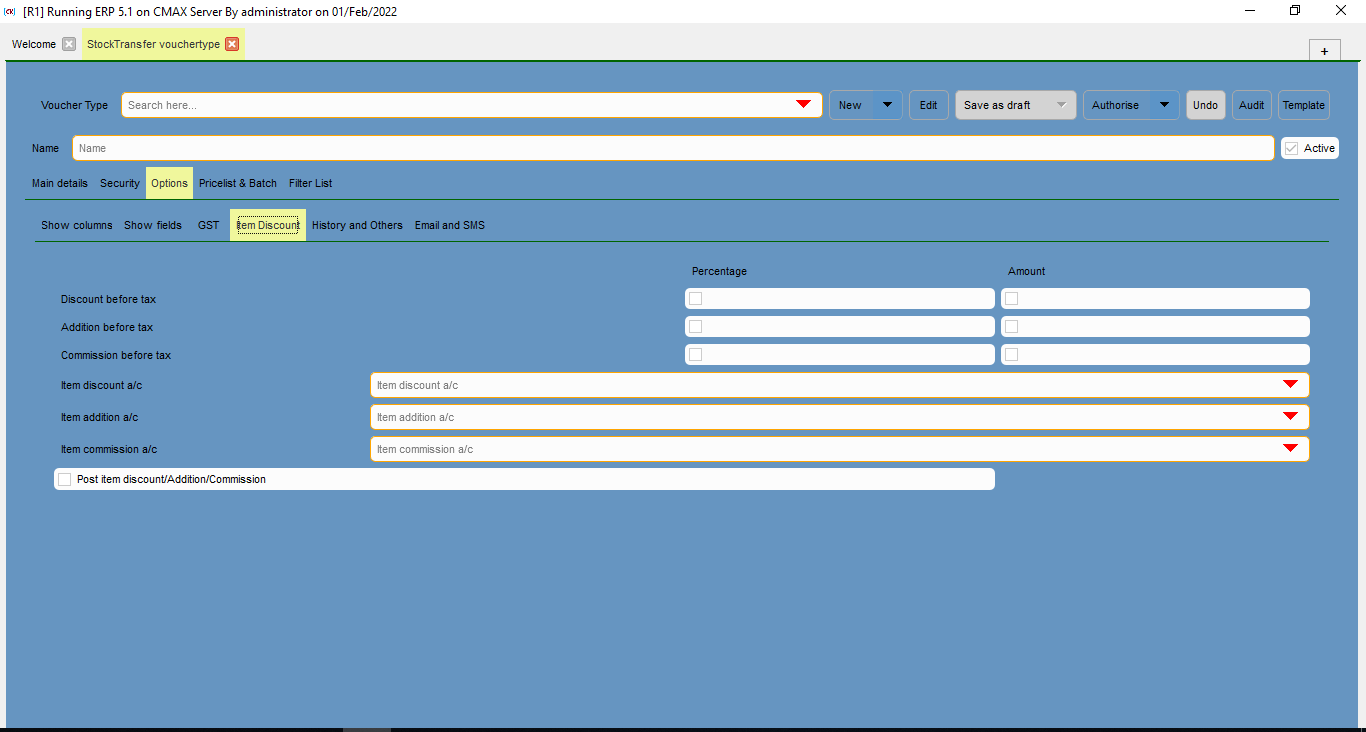
Task: Open the Voucher Type search dropdown arrow
Action: (x=803, y=104)
